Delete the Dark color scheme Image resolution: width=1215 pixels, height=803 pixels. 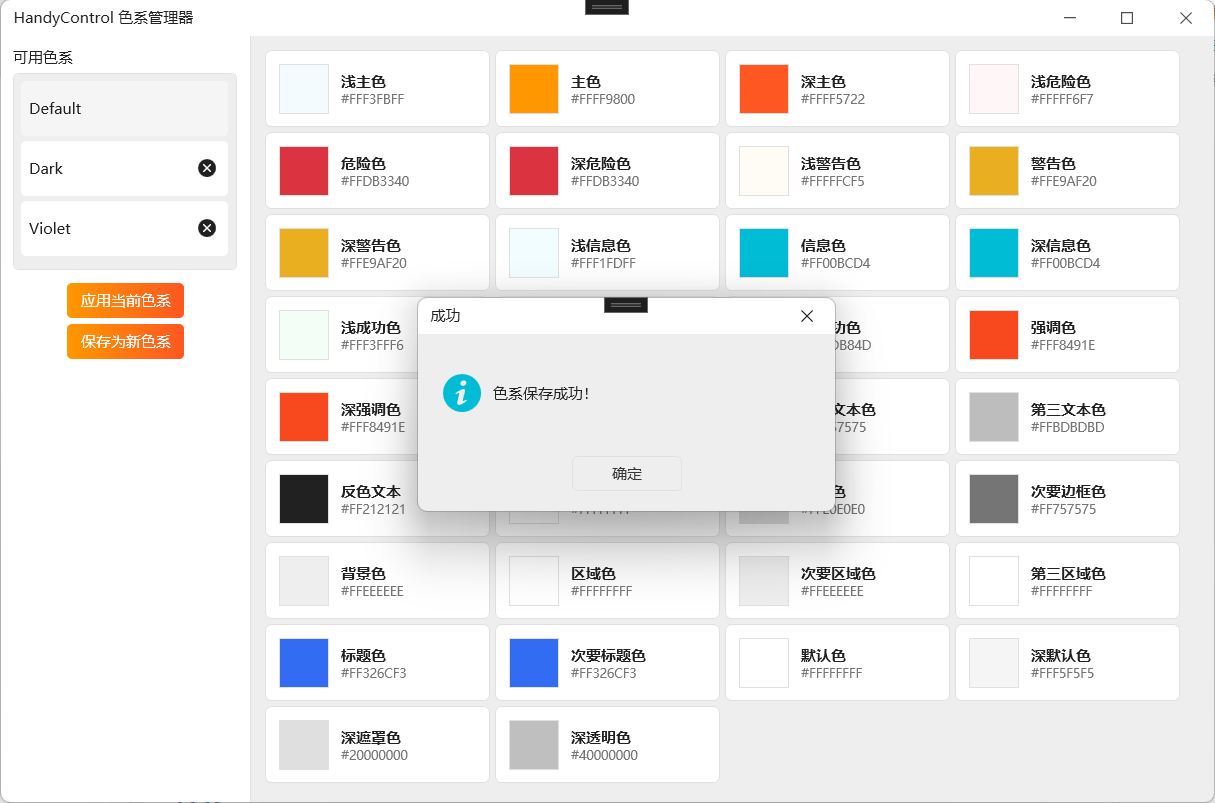pos(207,168)
